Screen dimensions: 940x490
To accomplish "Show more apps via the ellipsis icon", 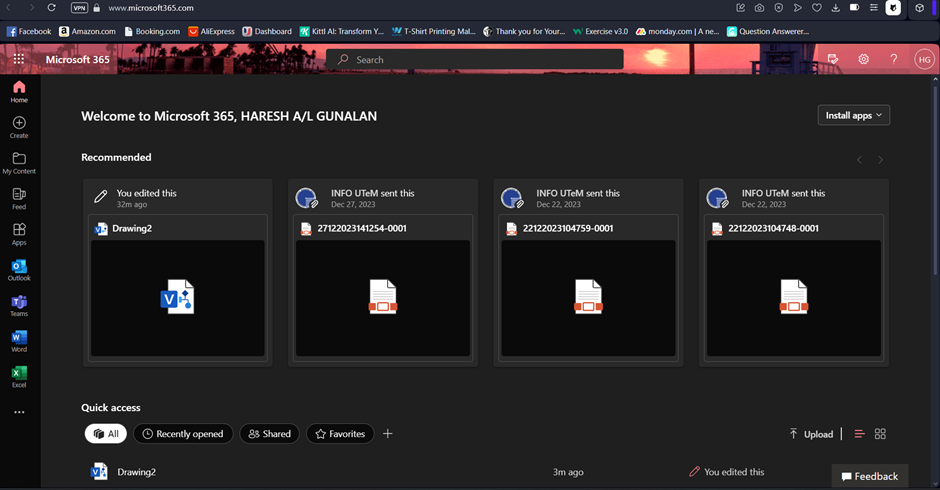I will [x=19, y=412].
